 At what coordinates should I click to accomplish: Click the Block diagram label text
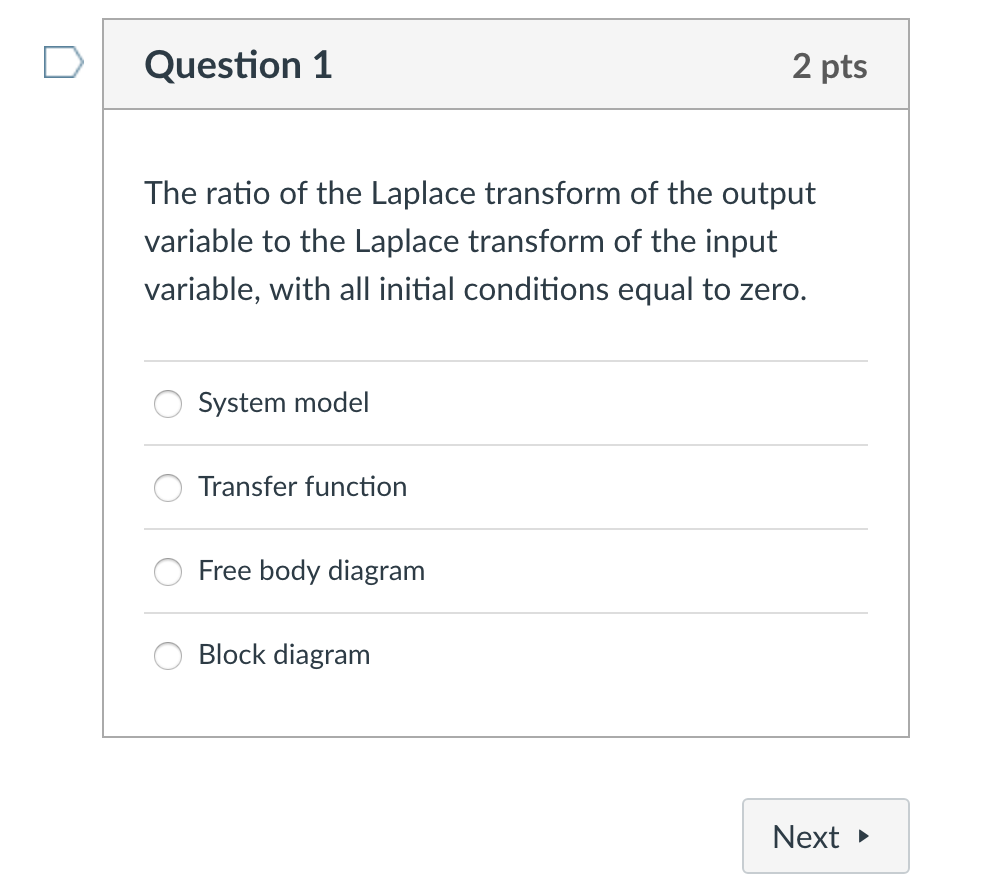(284, 656)
